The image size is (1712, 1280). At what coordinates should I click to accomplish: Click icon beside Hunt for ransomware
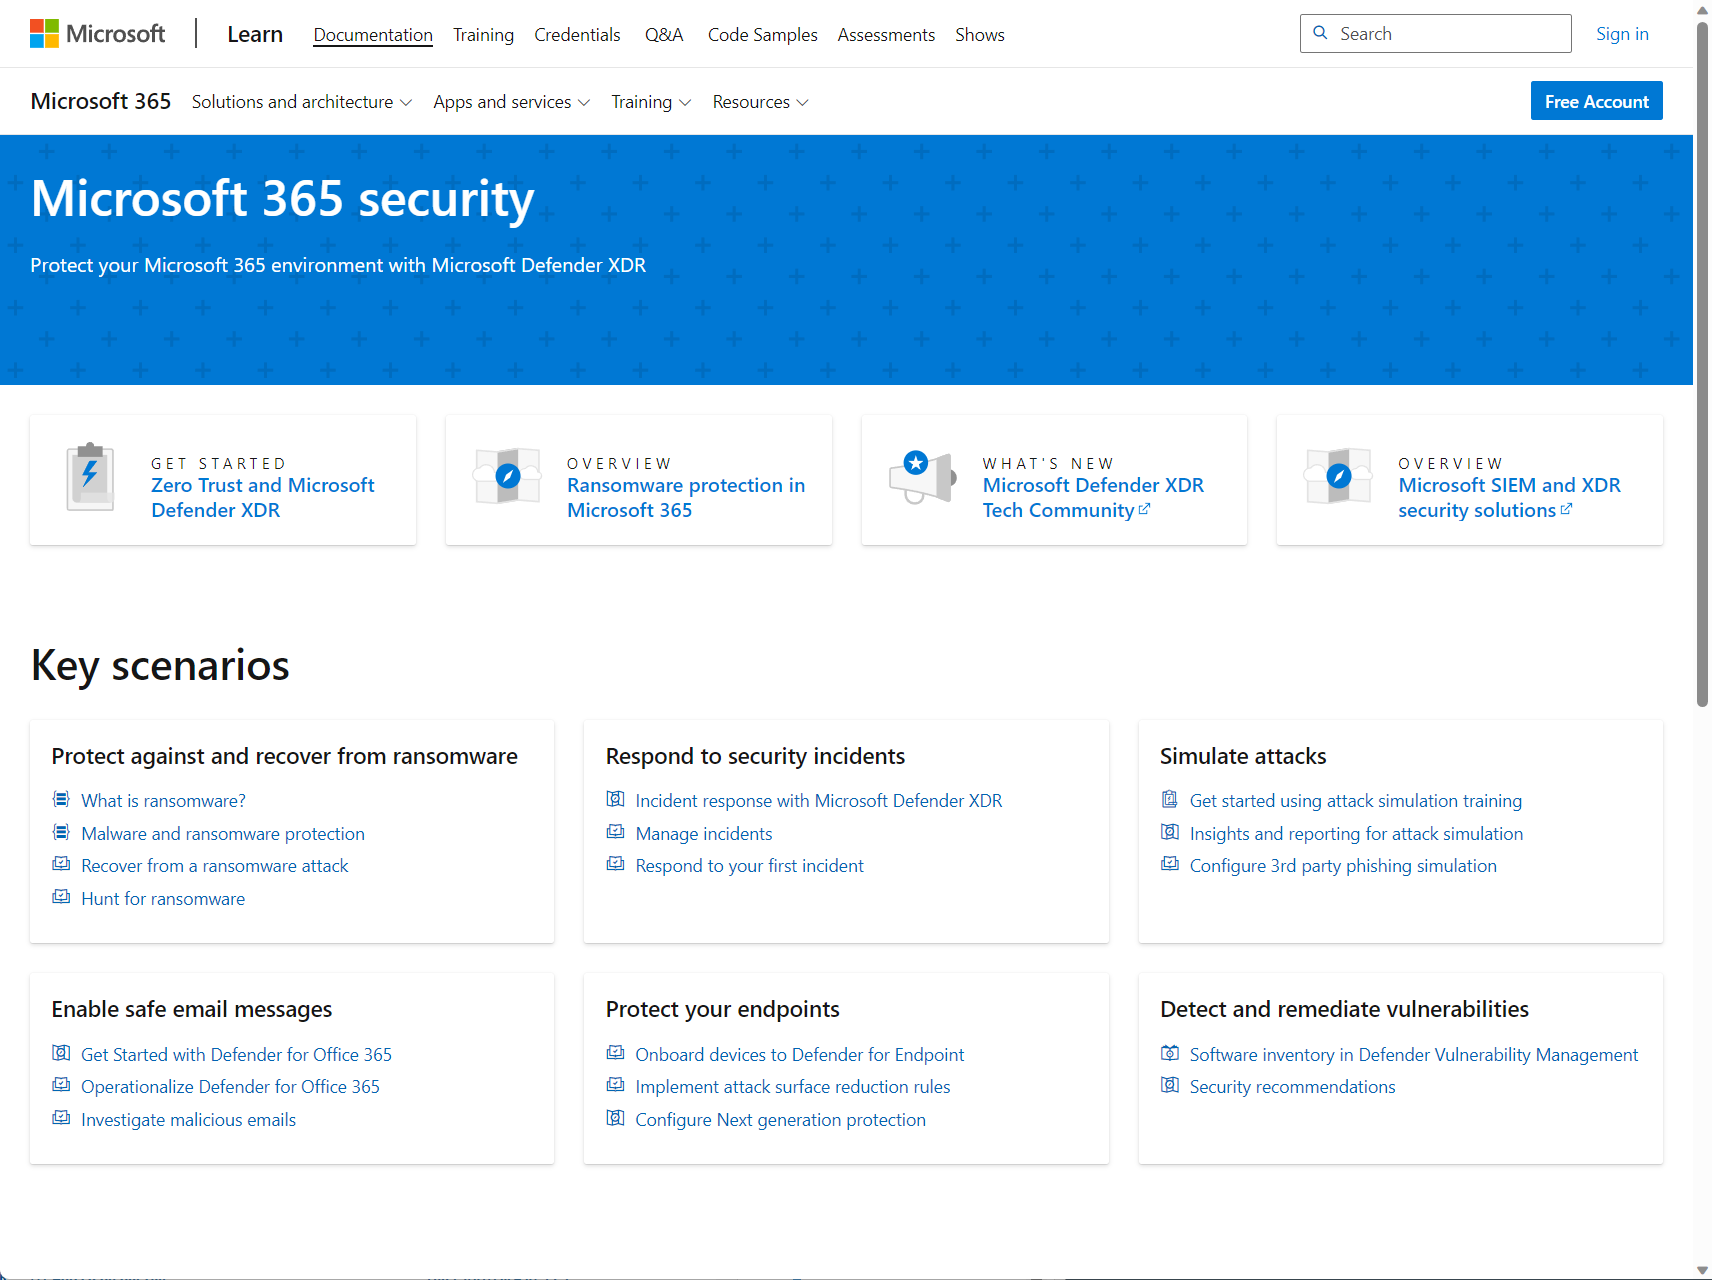(61, 897)
